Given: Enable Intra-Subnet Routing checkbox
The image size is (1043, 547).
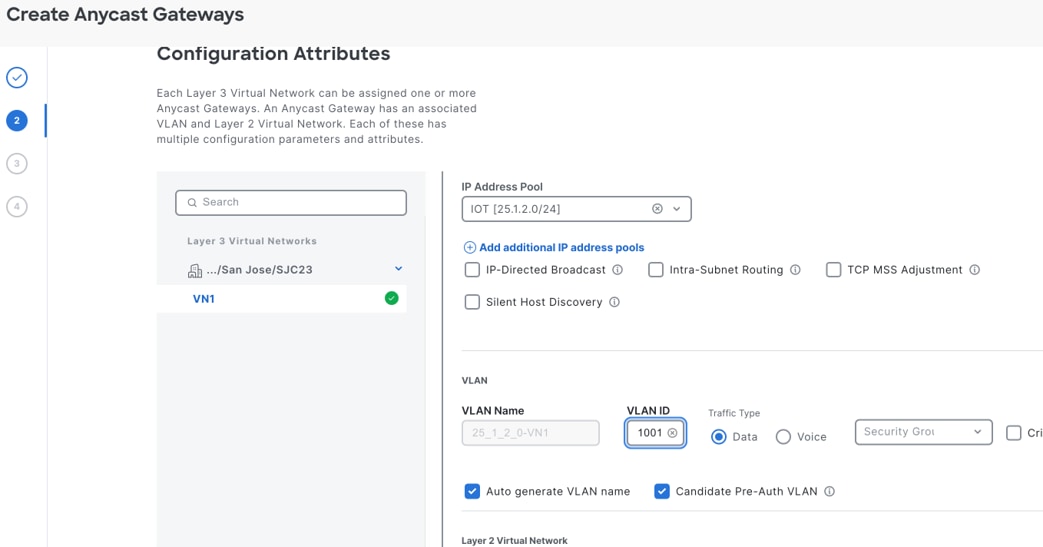Looking at the screenshot, I should pyautogui.click(x=656, y=270).
